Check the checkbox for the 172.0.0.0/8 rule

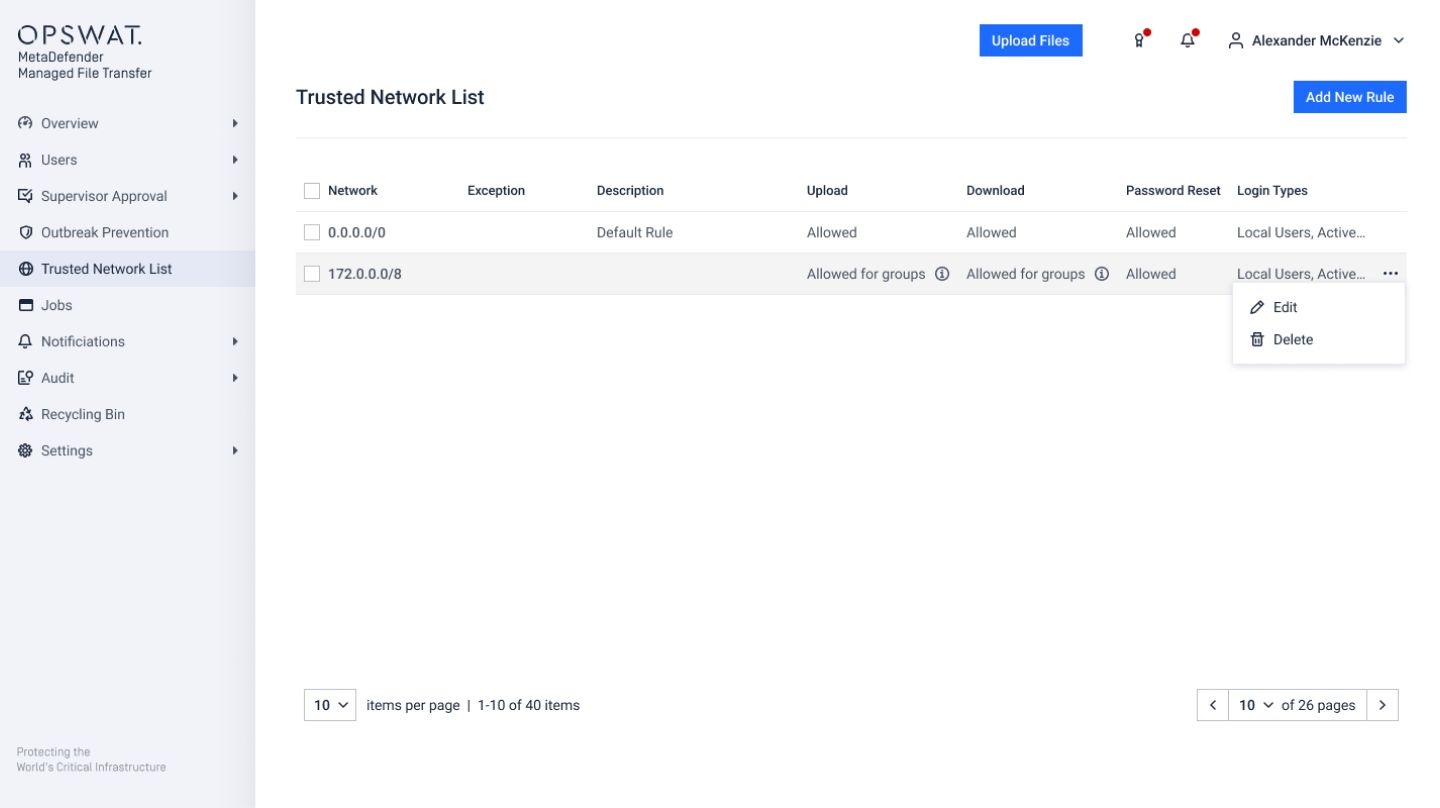pos(311,273)
